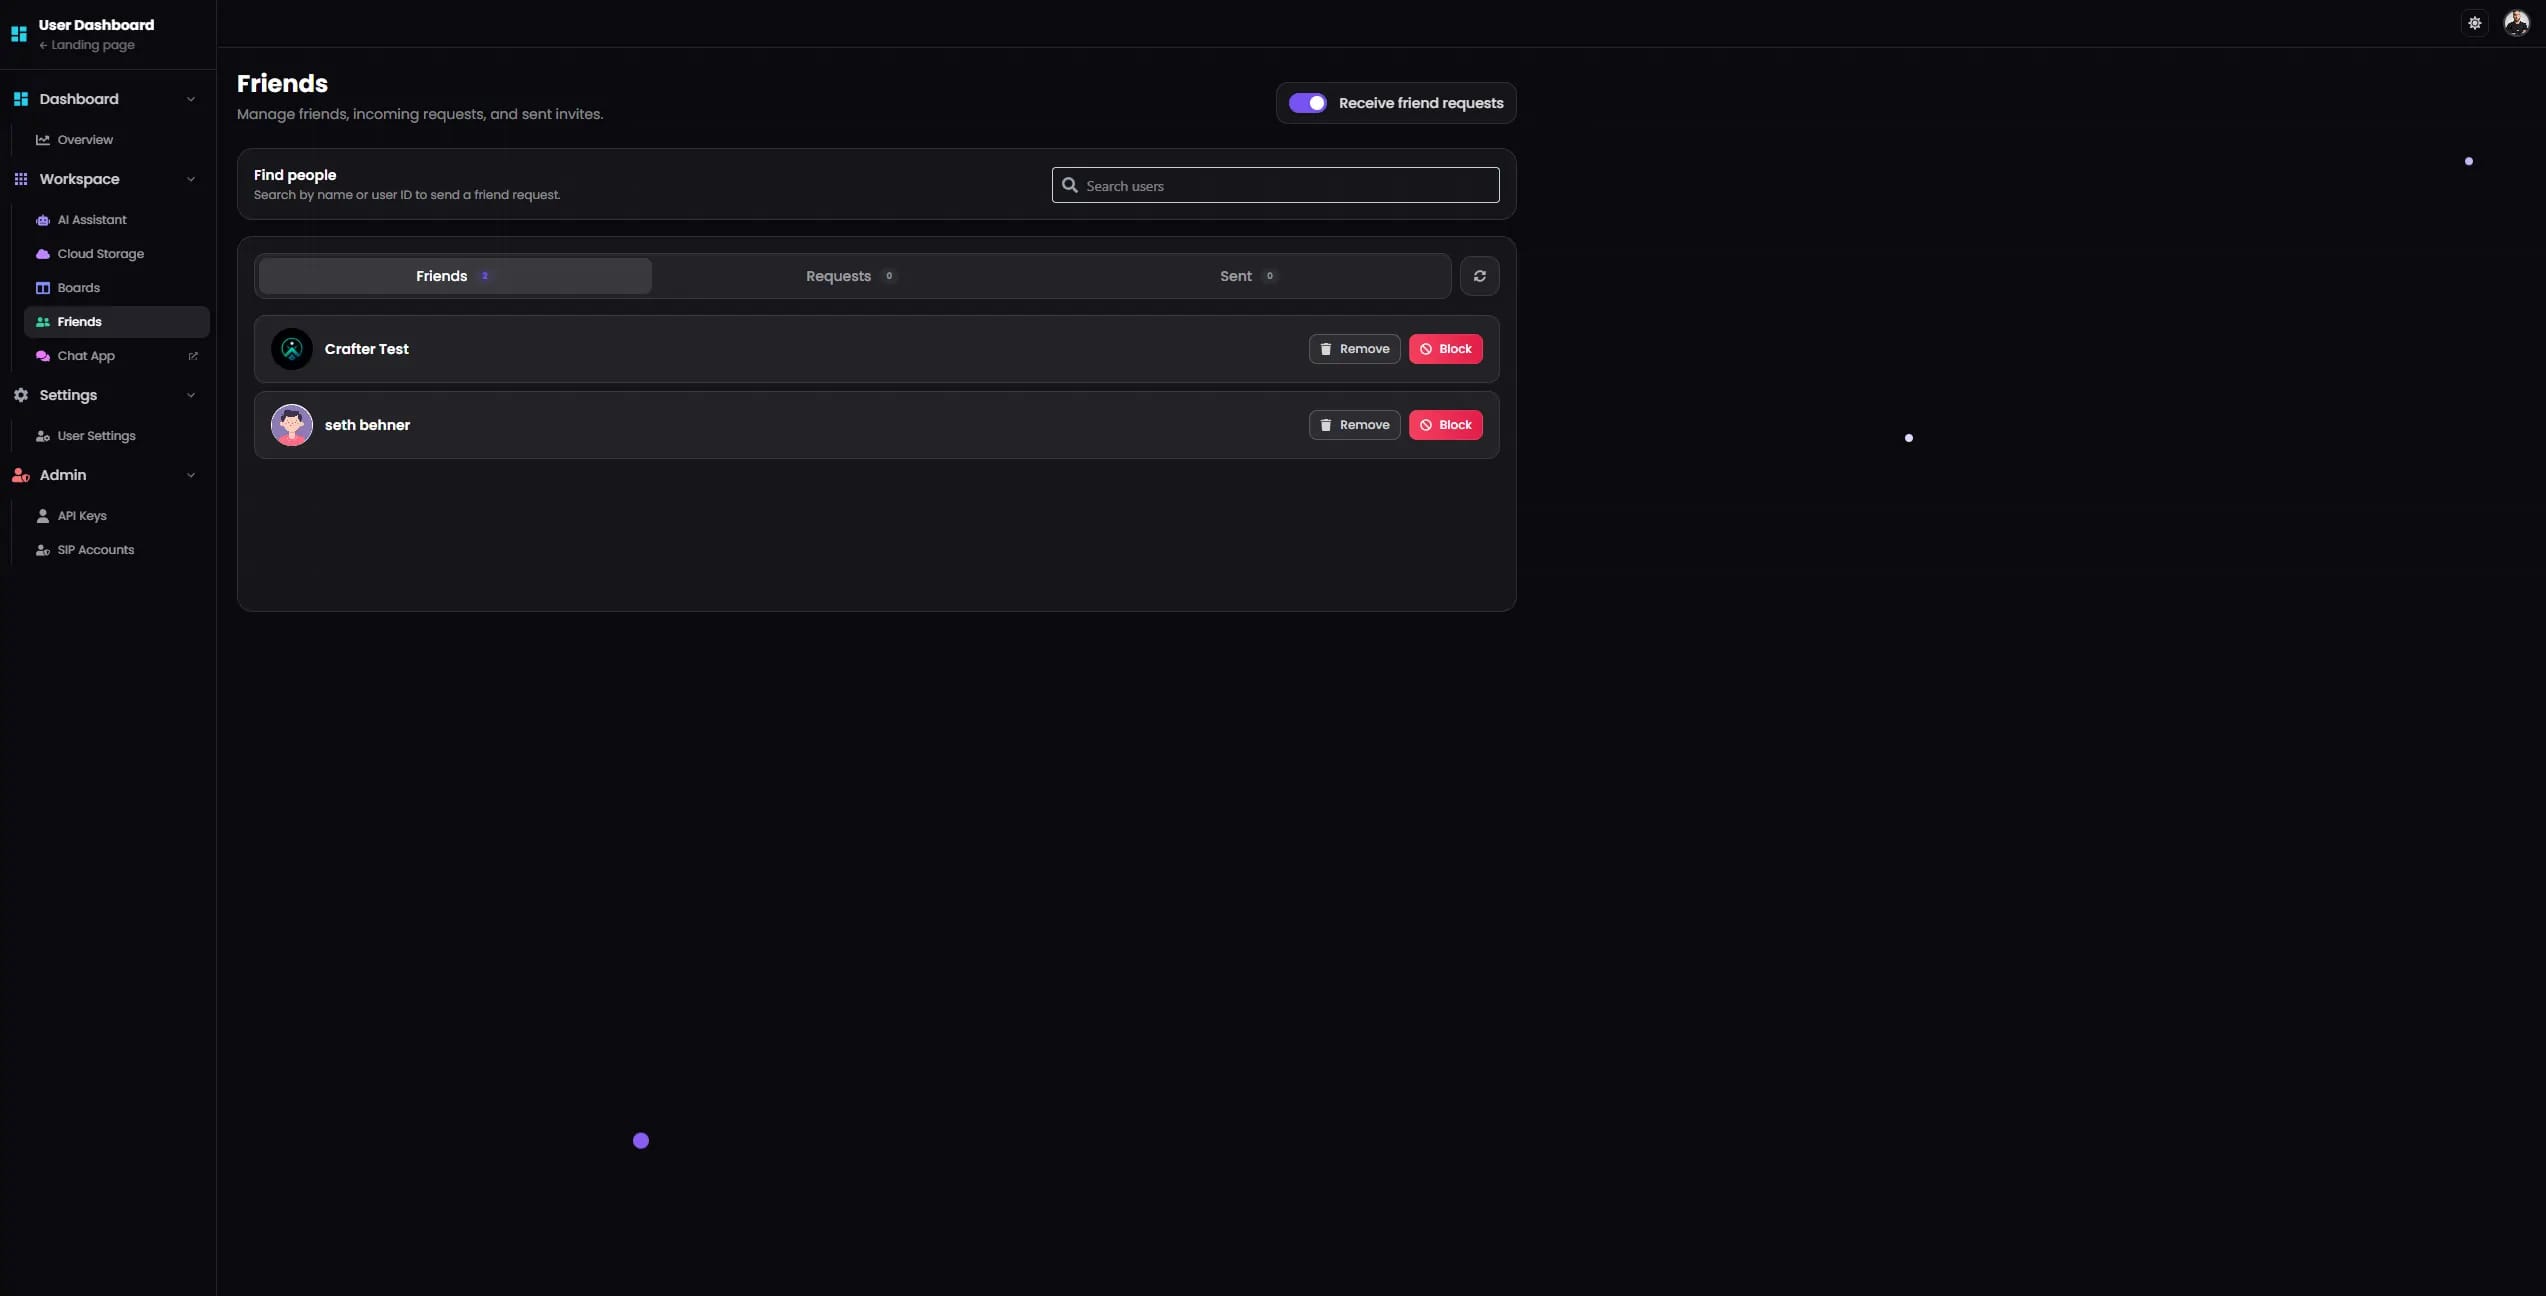Image resolution: width=2546 pixels, height=1296 pixels.
Task: Block seth behner
Action: 1445,425
